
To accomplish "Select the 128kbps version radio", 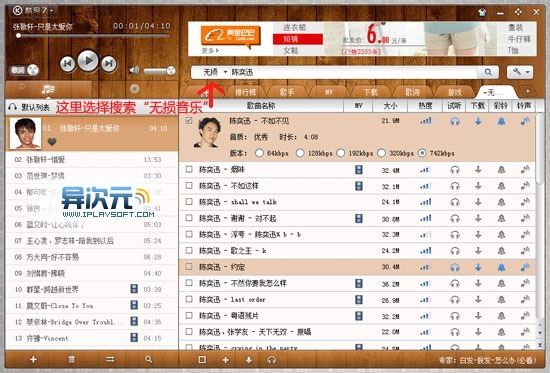I will (x=300, y=153).
